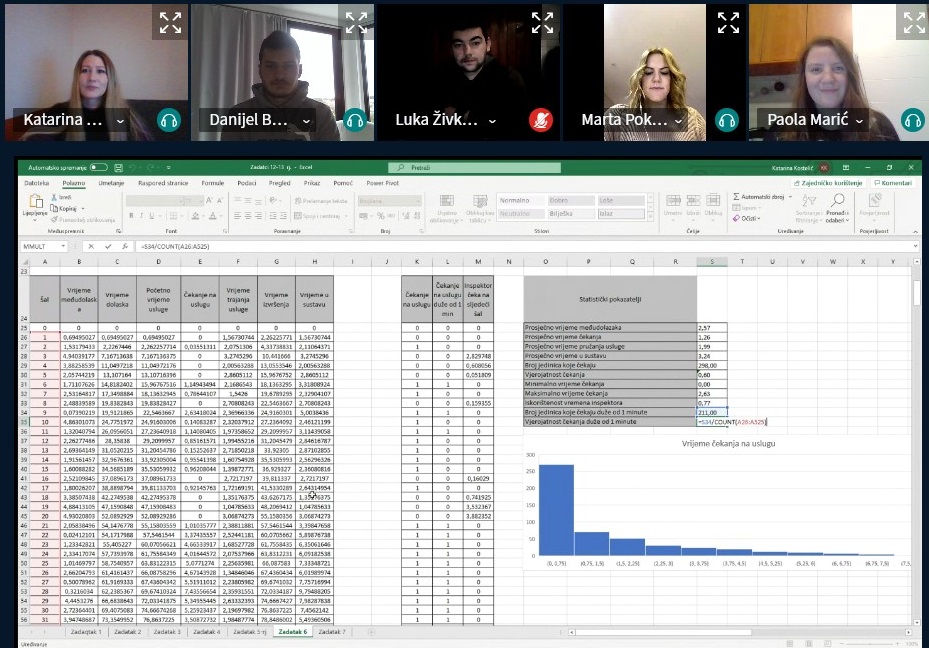Maximize Paola Marić's video tile
The height and width of the screenshot is (648, 929).
tap(914, 22)
